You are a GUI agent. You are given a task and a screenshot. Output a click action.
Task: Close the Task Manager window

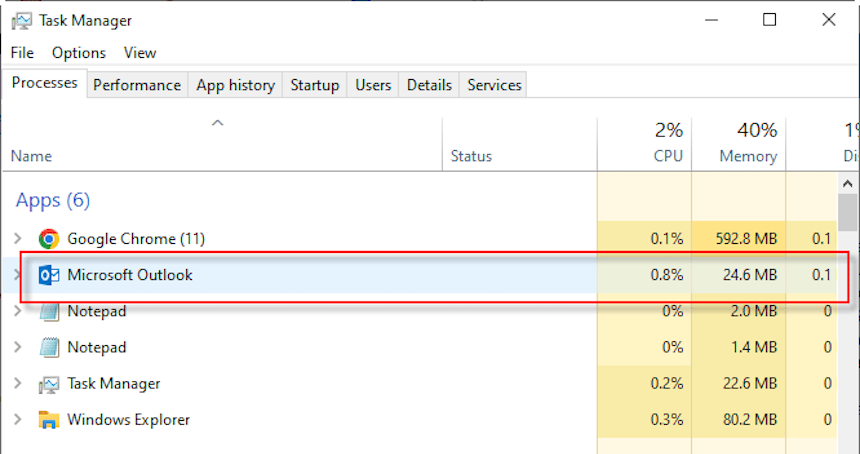tap(829, 20)
